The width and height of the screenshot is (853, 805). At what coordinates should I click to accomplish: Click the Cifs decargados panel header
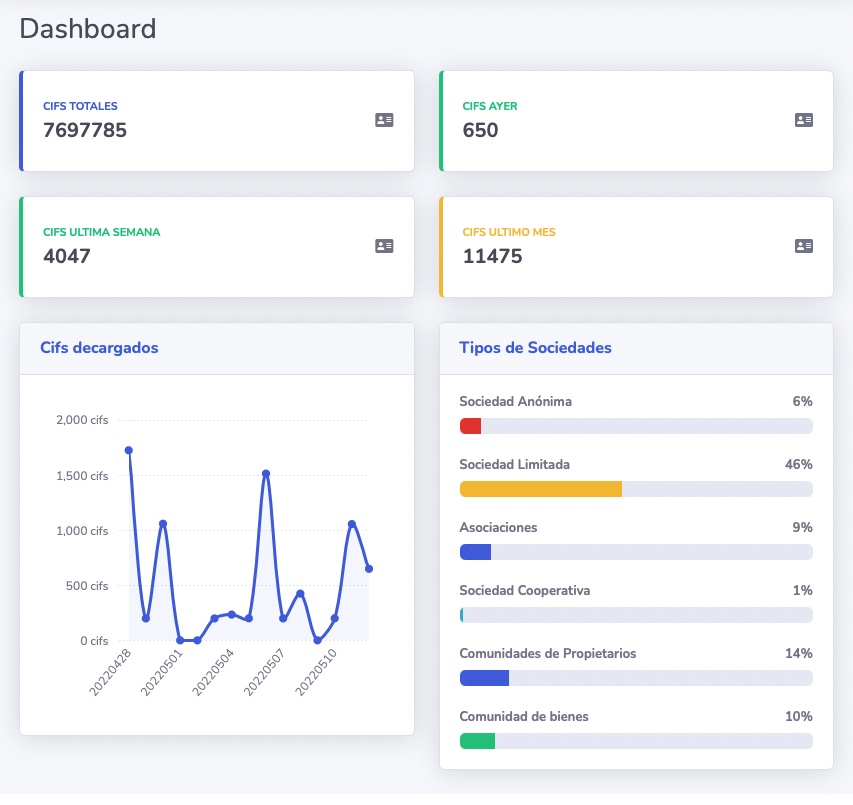click(99, 348)
